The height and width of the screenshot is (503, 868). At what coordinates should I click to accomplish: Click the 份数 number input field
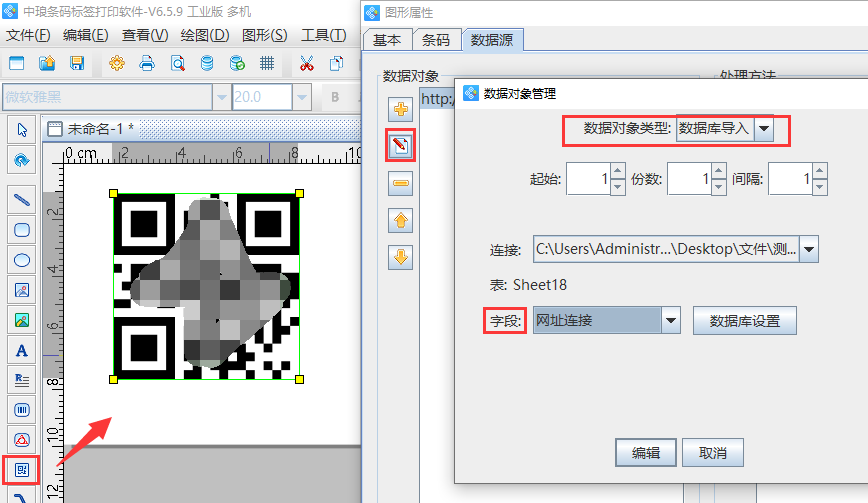coord(689,179)
